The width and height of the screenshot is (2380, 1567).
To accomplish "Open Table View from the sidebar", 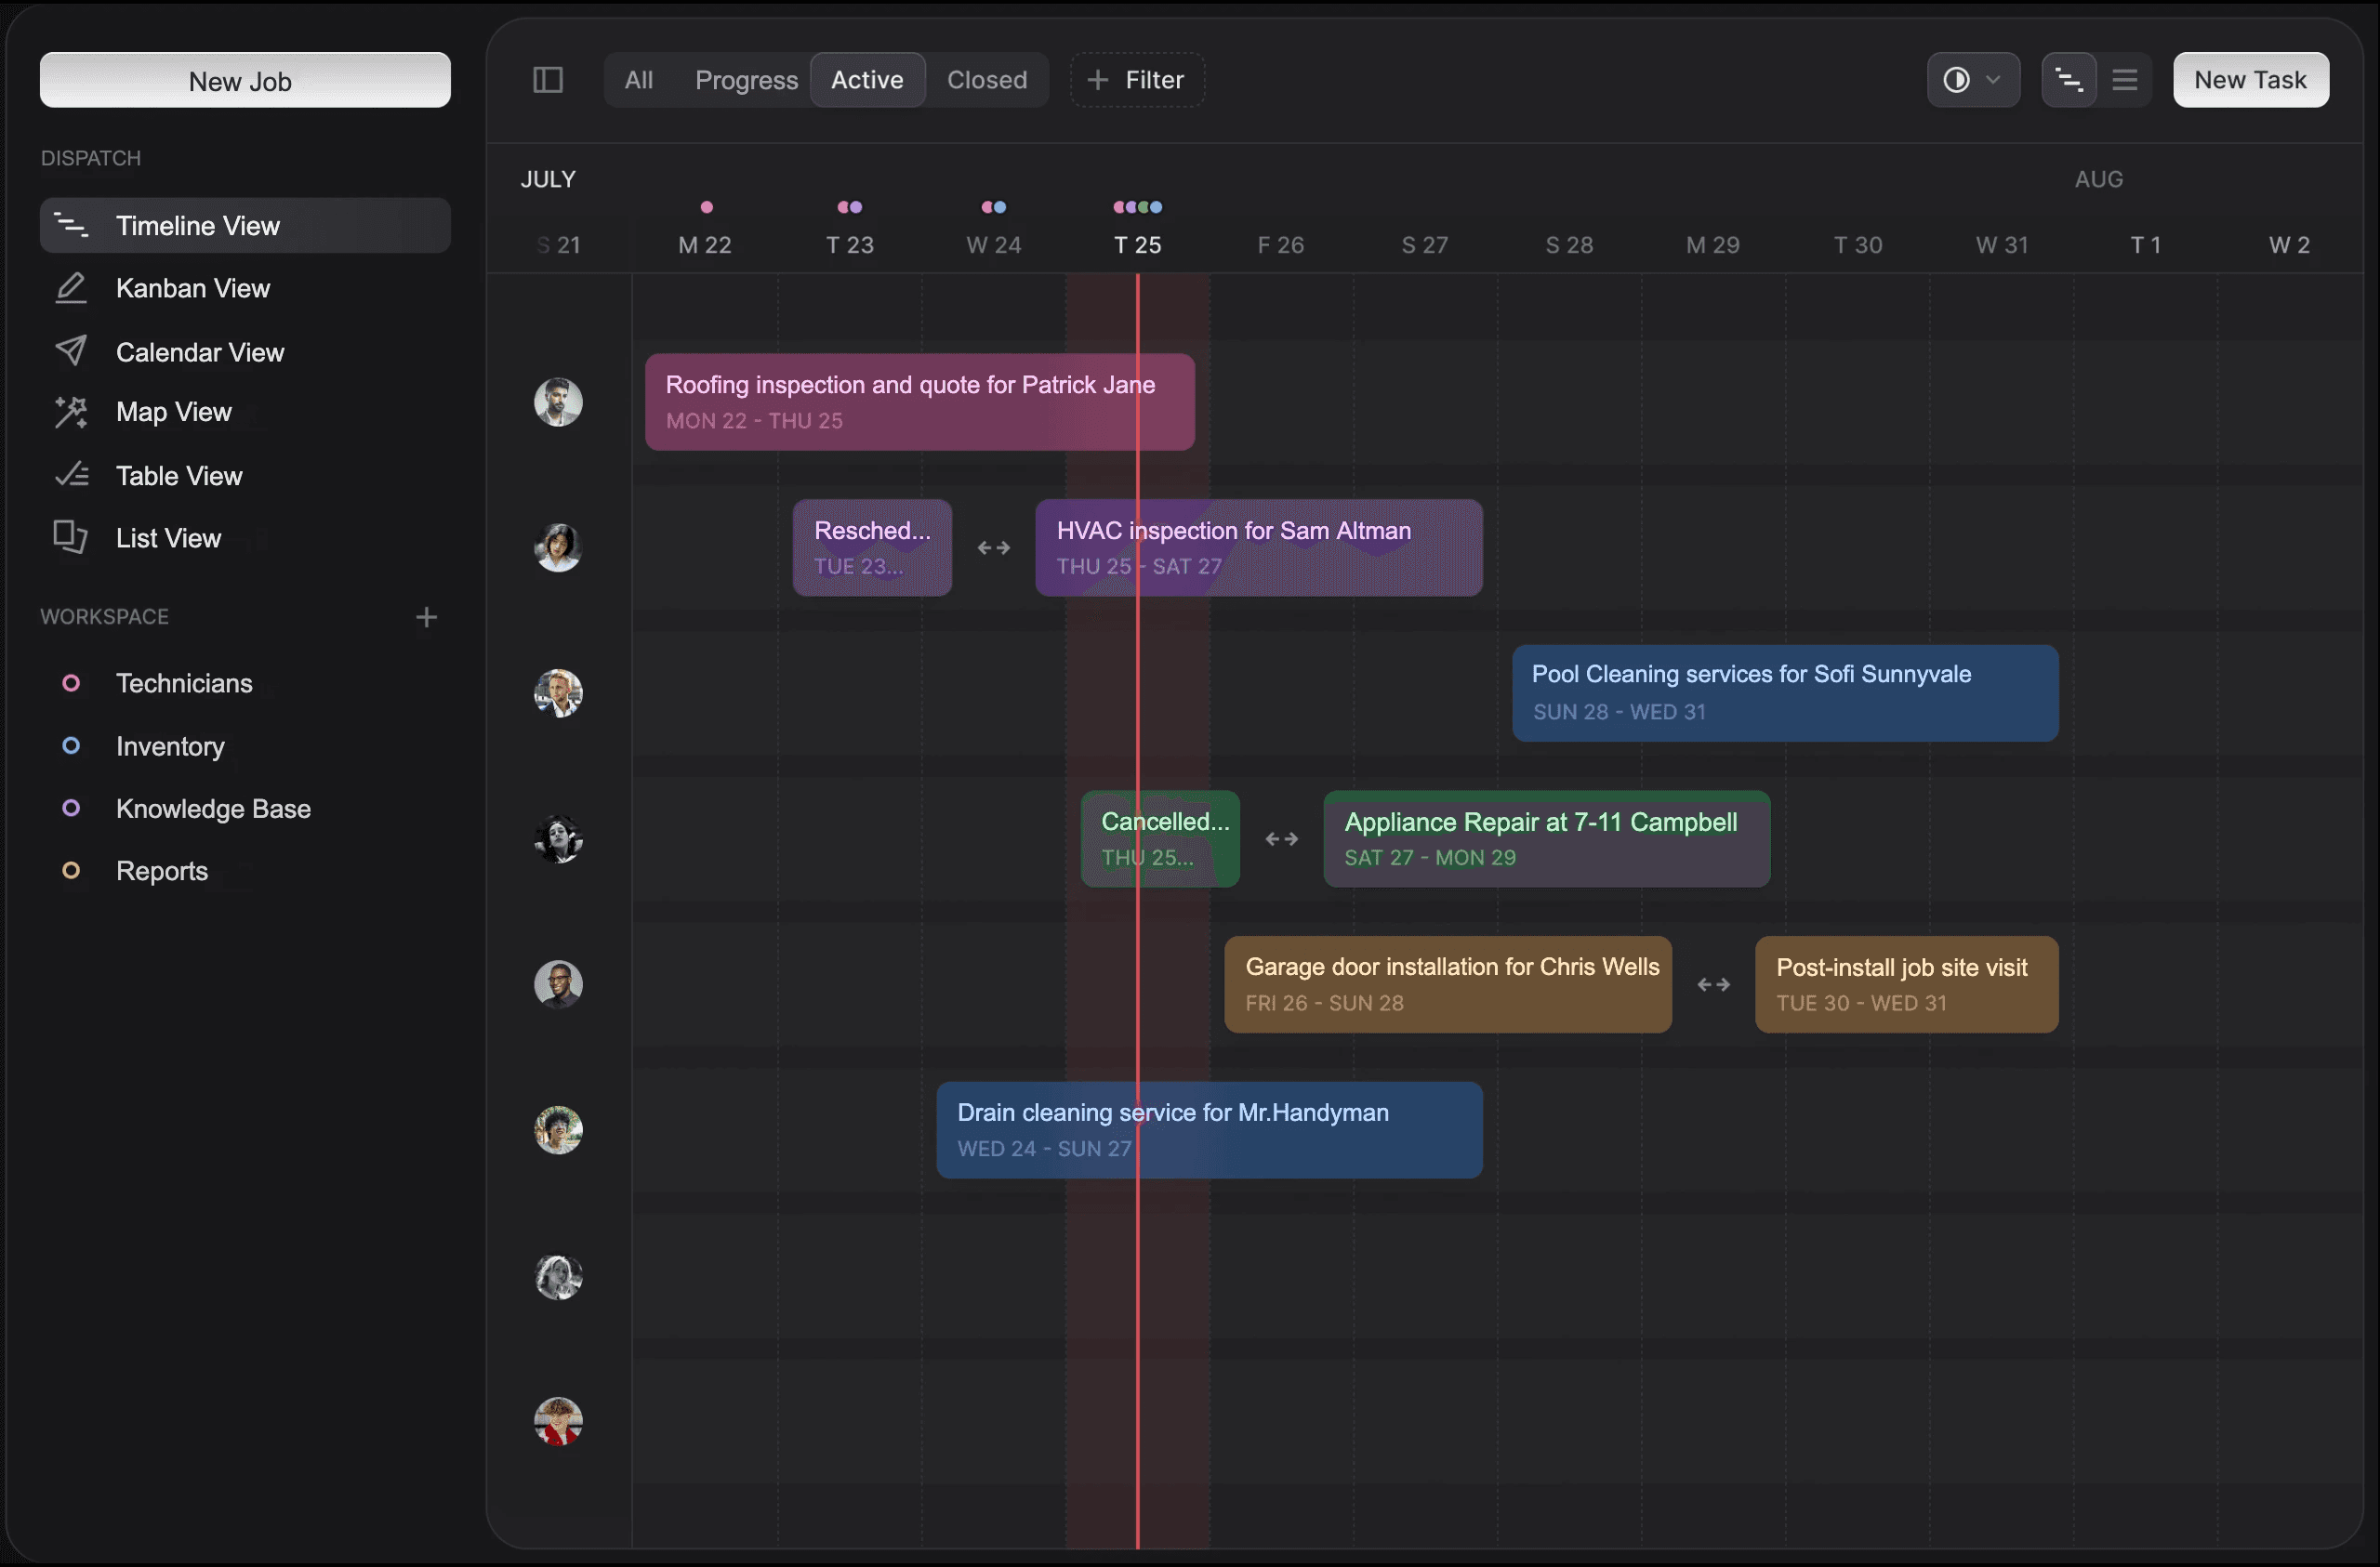I will tap(178, 476).
